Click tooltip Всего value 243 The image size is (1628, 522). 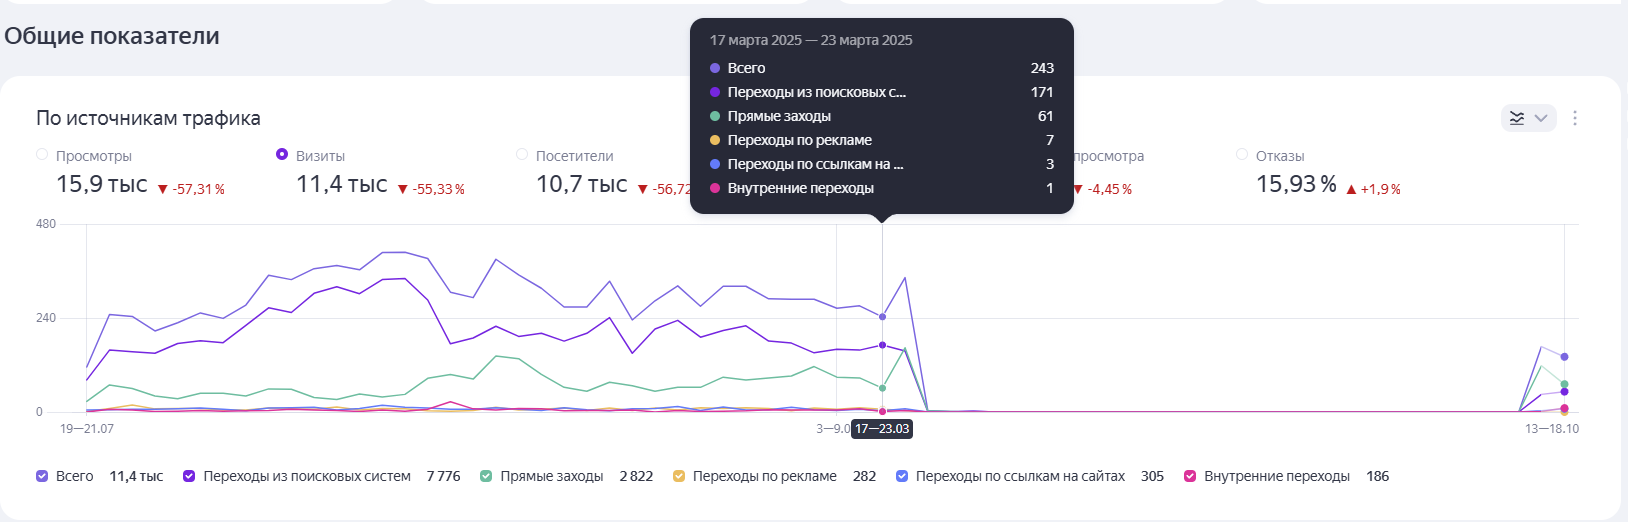(1042, 68)
